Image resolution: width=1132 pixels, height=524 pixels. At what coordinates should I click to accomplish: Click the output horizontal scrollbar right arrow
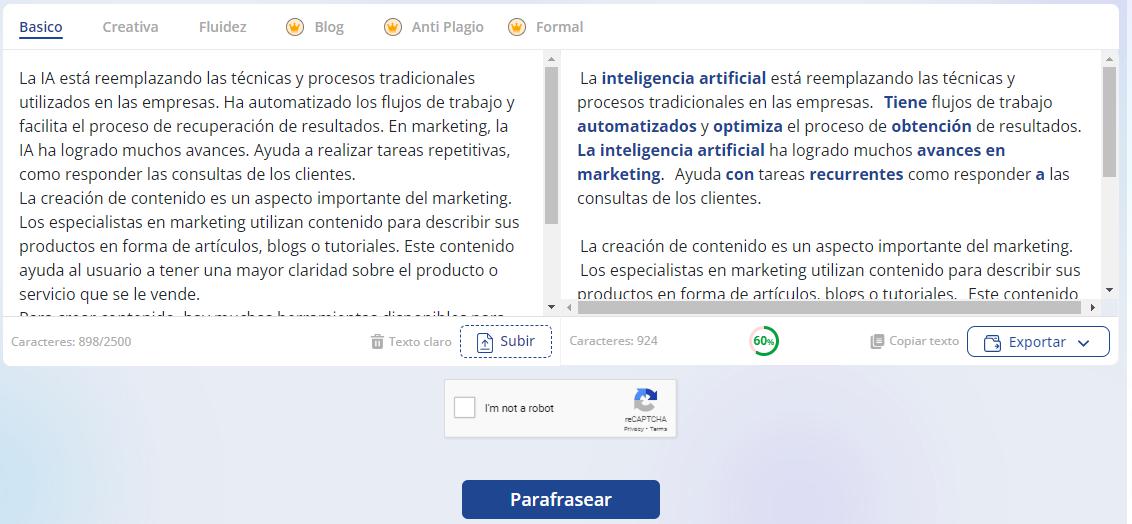point(1092,308)
